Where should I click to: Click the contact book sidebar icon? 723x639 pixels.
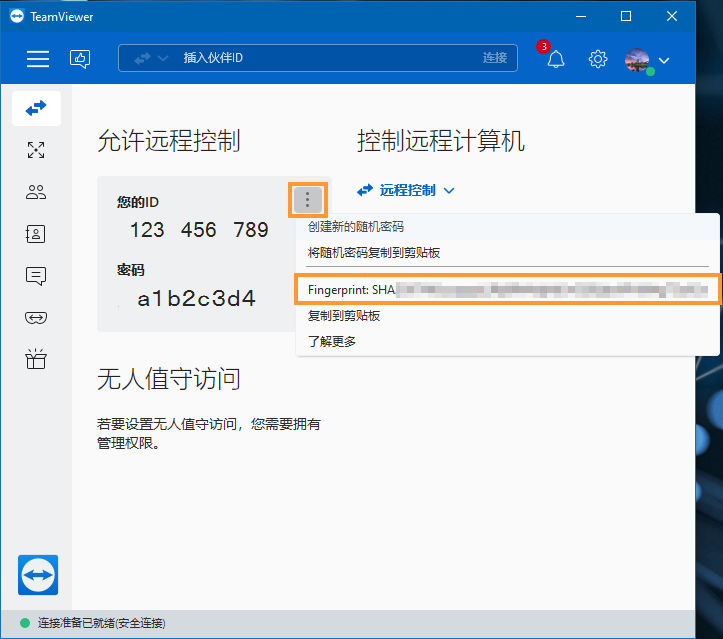click(36, 234)
